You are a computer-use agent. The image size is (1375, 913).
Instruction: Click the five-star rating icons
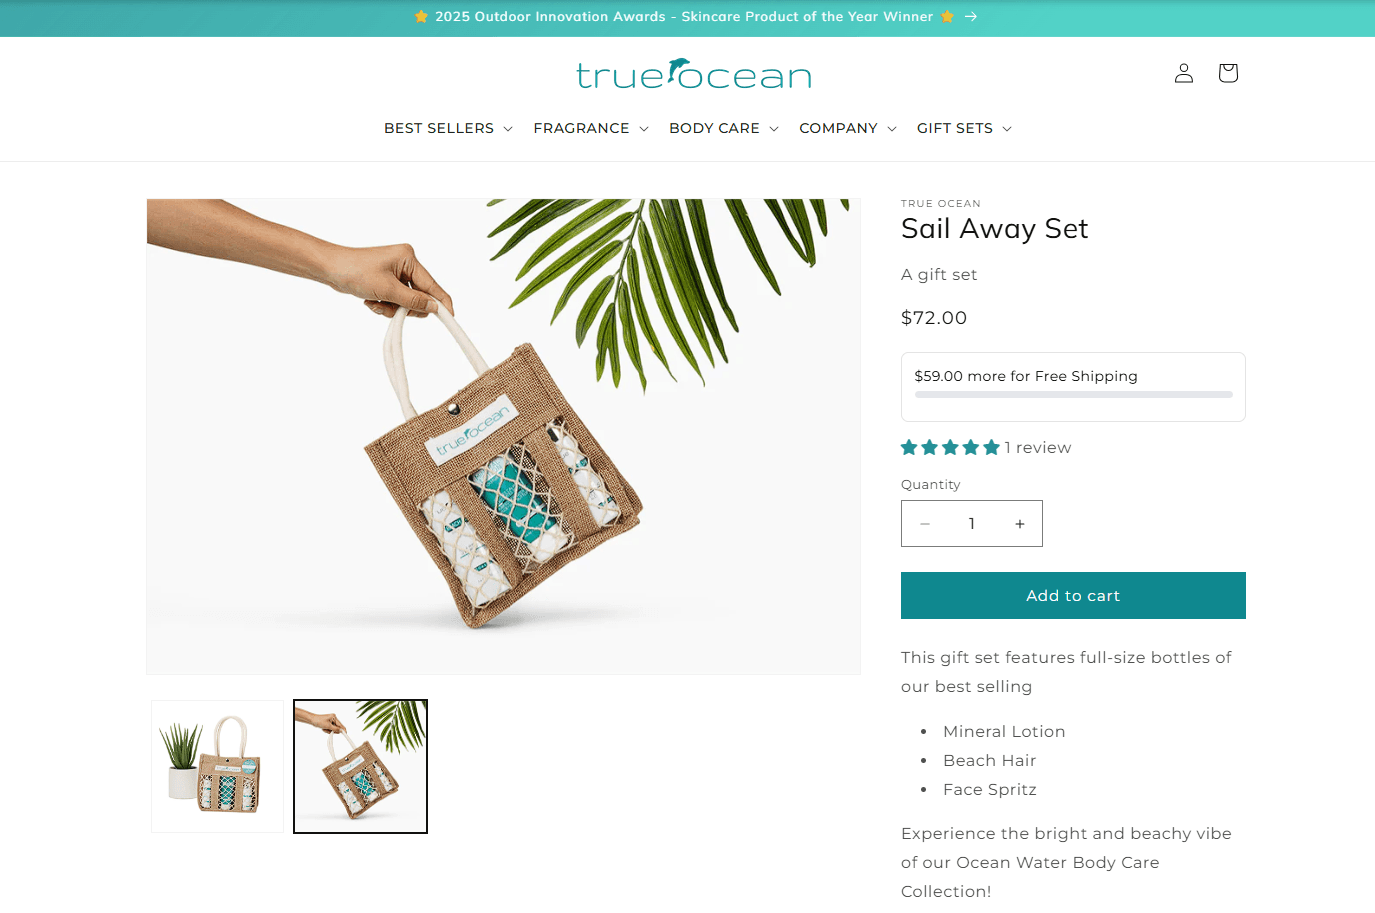(x=950, y=448)
